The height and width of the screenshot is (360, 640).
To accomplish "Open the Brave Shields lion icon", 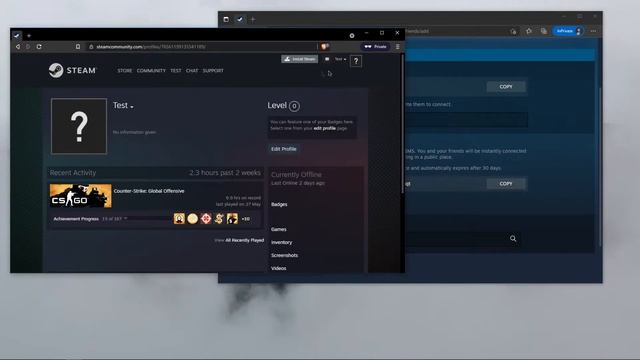I will click(325, 47).
